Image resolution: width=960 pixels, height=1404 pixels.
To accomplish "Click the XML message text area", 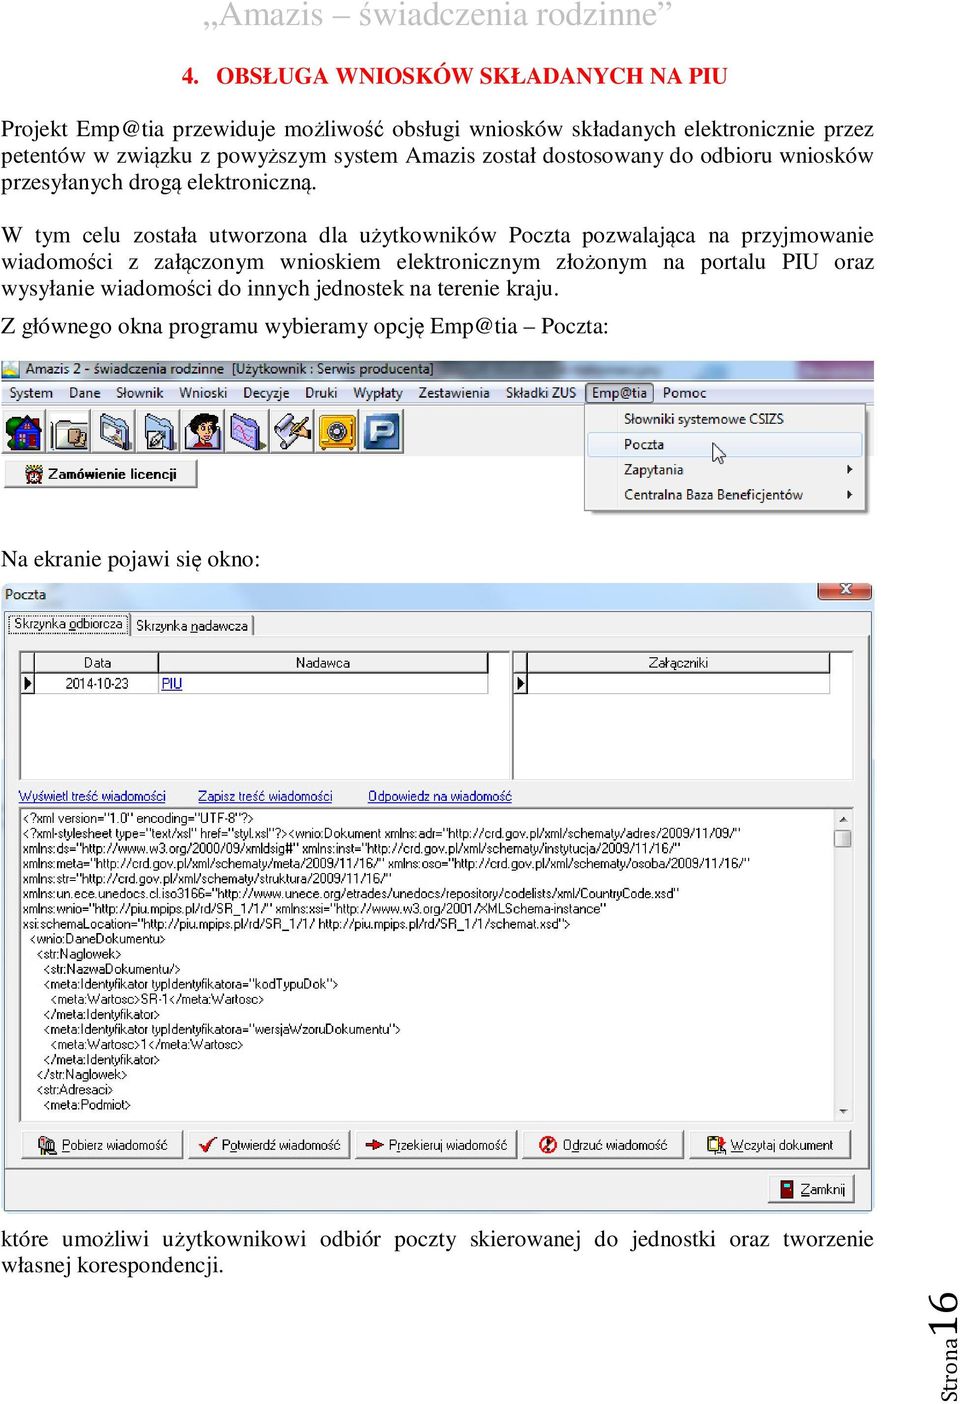I will 427,964.
